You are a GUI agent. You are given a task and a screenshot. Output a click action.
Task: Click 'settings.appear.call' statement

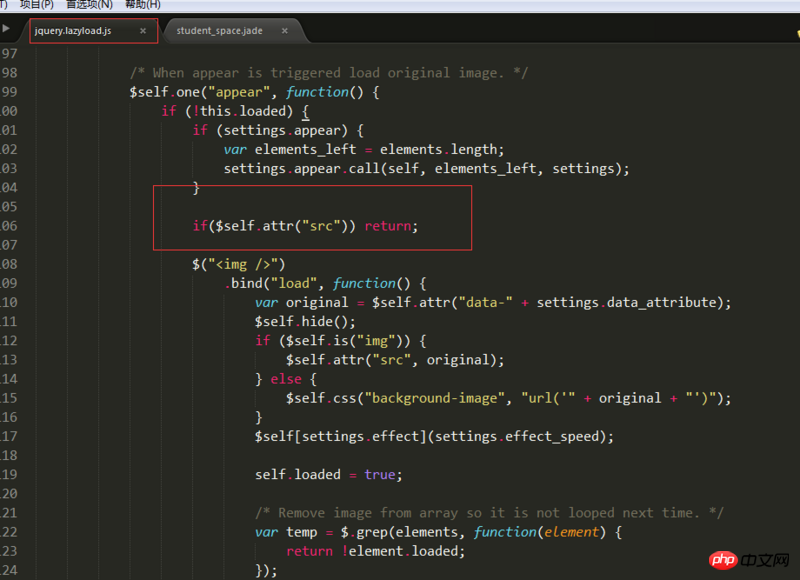pyautogui.click(x=301, y=168)
